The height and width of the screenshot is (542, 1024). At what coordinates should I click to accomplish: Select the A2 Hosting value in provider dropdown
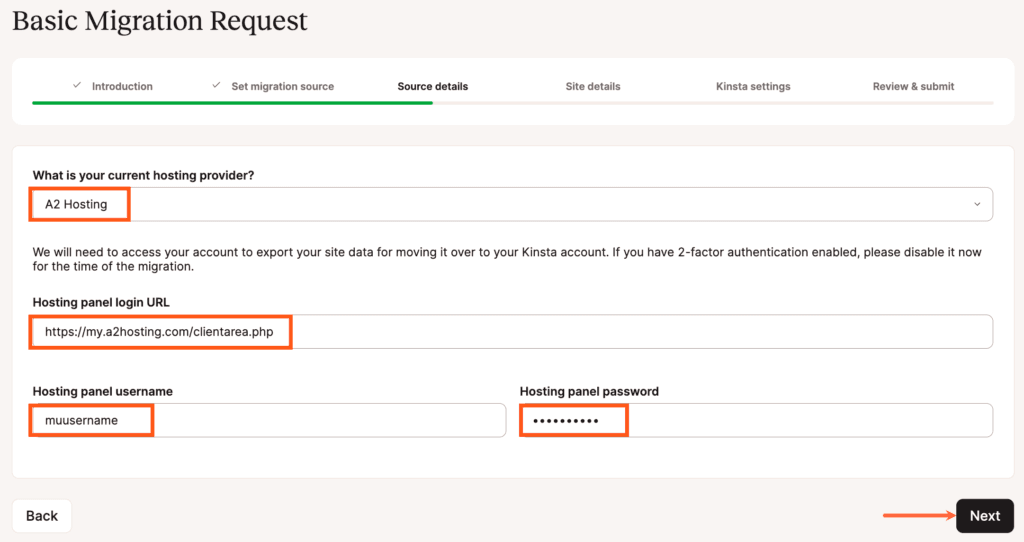(77, 205)
